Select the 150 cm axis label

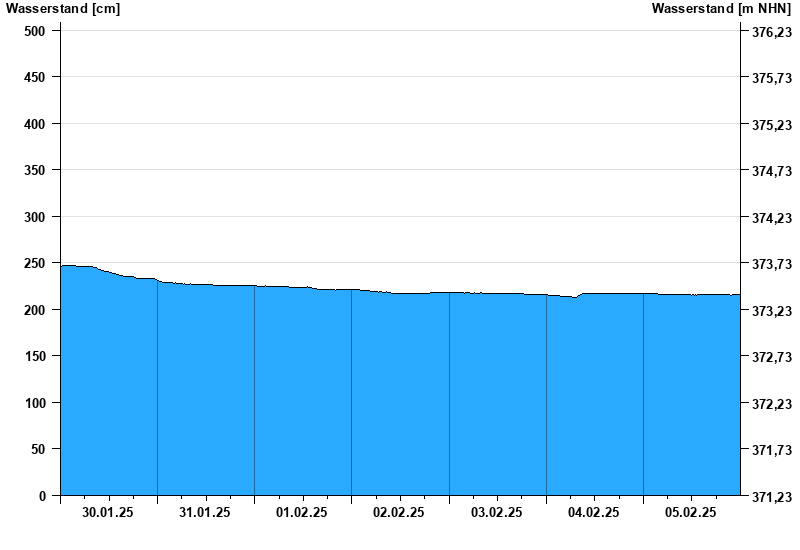(x=35, y=356)
